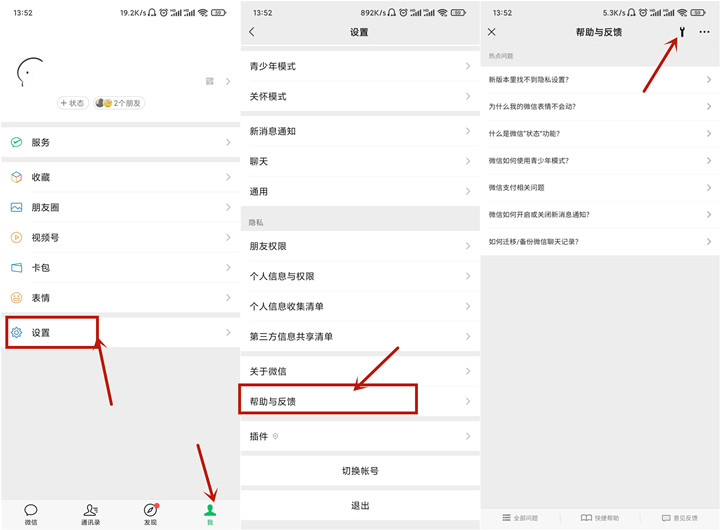720x530 pixels.
Task: Expand chevron on 服务 row
Action: tap(228, 142)
